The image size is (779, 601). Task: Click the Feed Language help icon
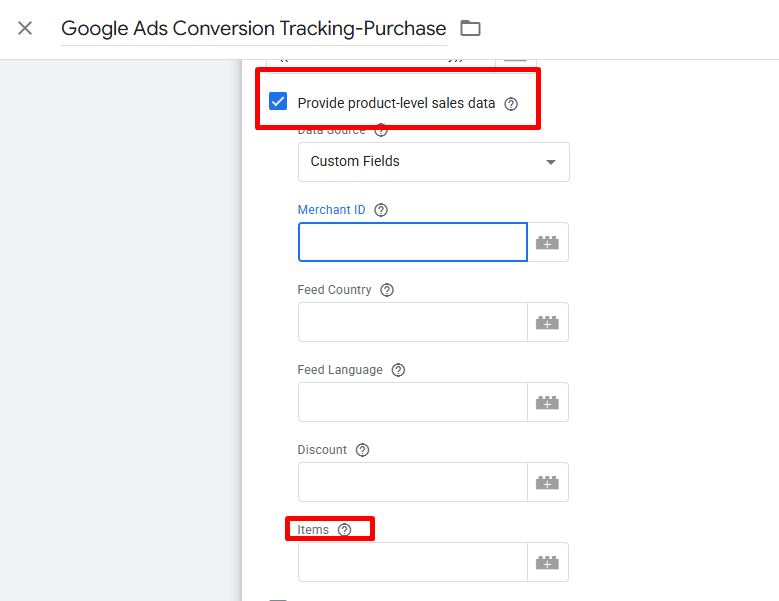[x=398, y=370]
